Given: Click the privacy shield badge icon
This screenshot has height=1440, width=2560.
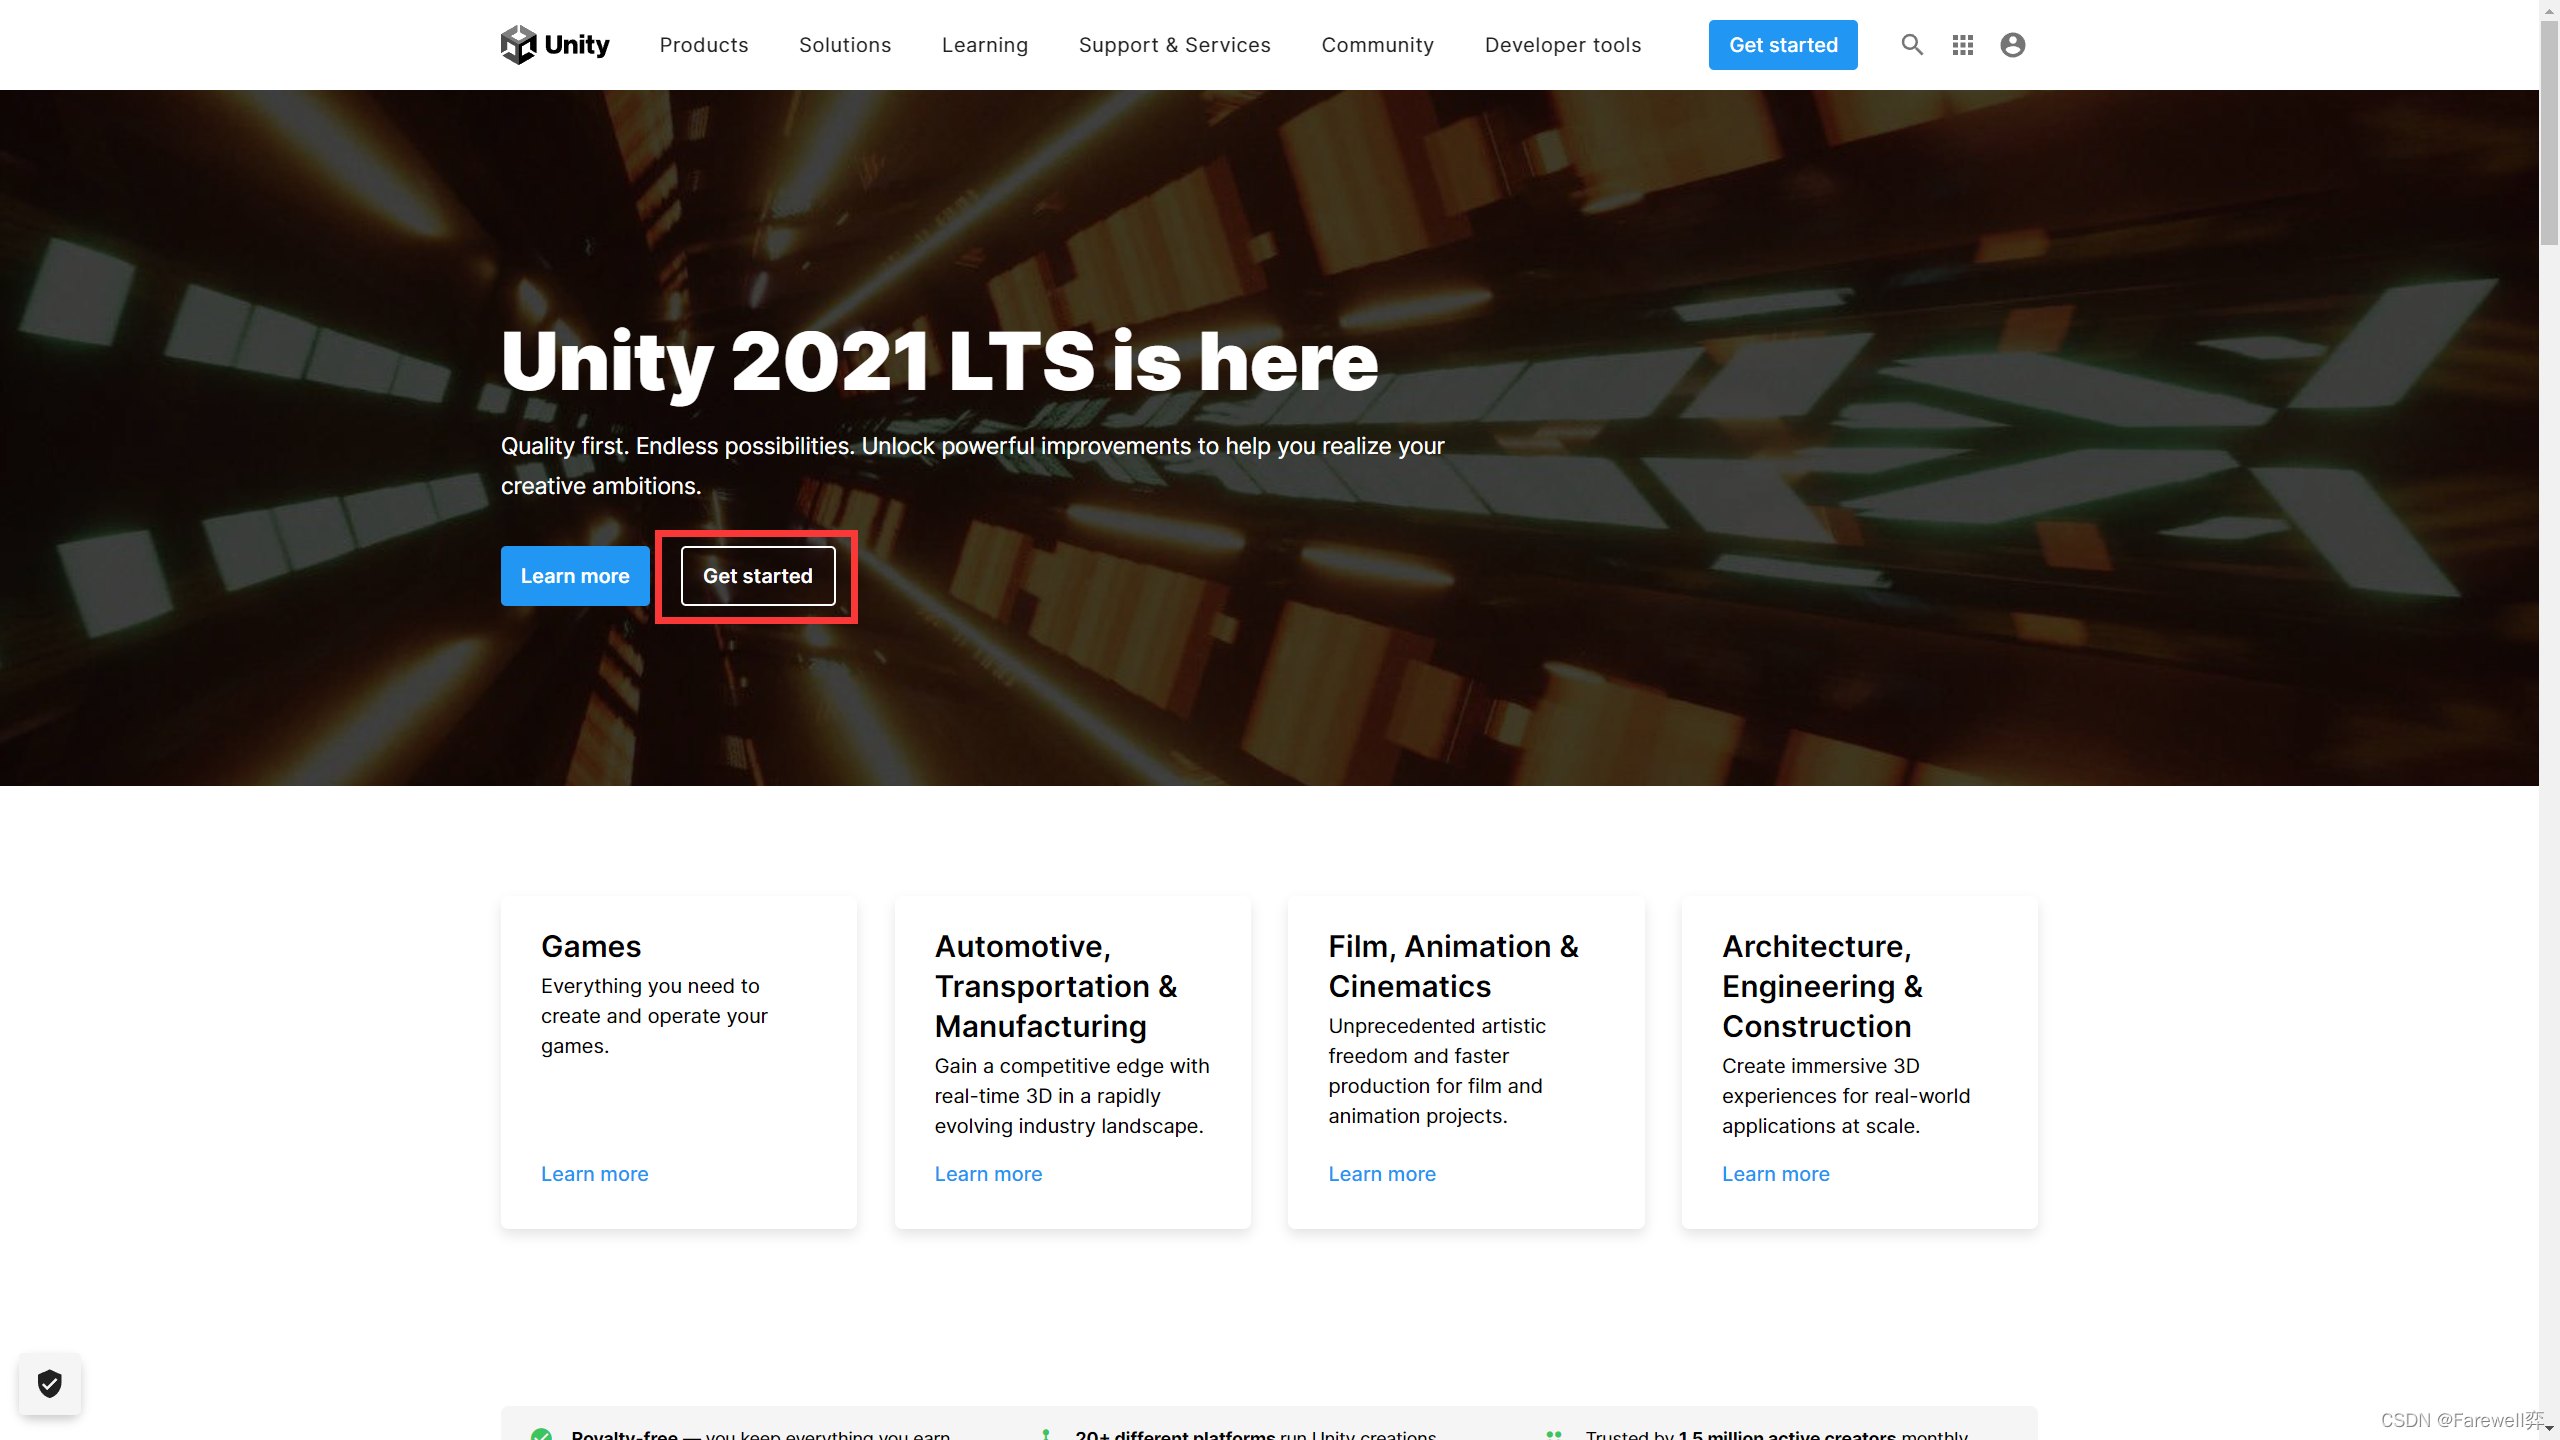Looking at the screenshot, I should tap(49, 1383).
